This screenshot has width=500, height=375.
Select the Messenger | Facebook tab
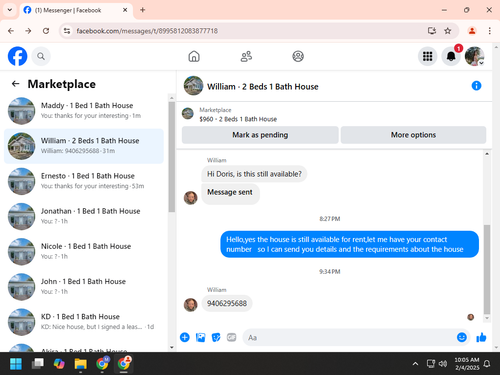76,10
